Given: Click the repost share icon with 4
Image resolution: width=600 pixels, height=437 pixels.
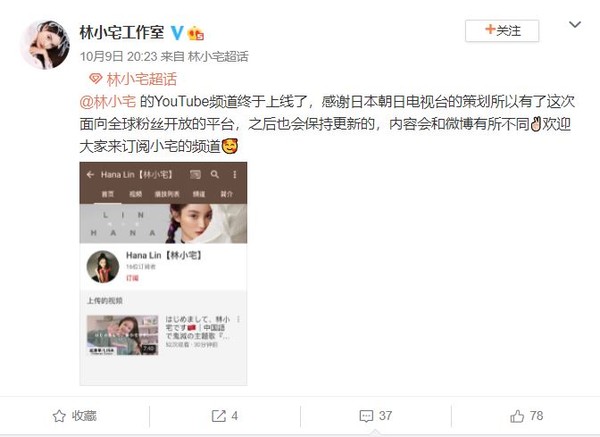Looking at the screenshot, I should [x=219, y=416].
